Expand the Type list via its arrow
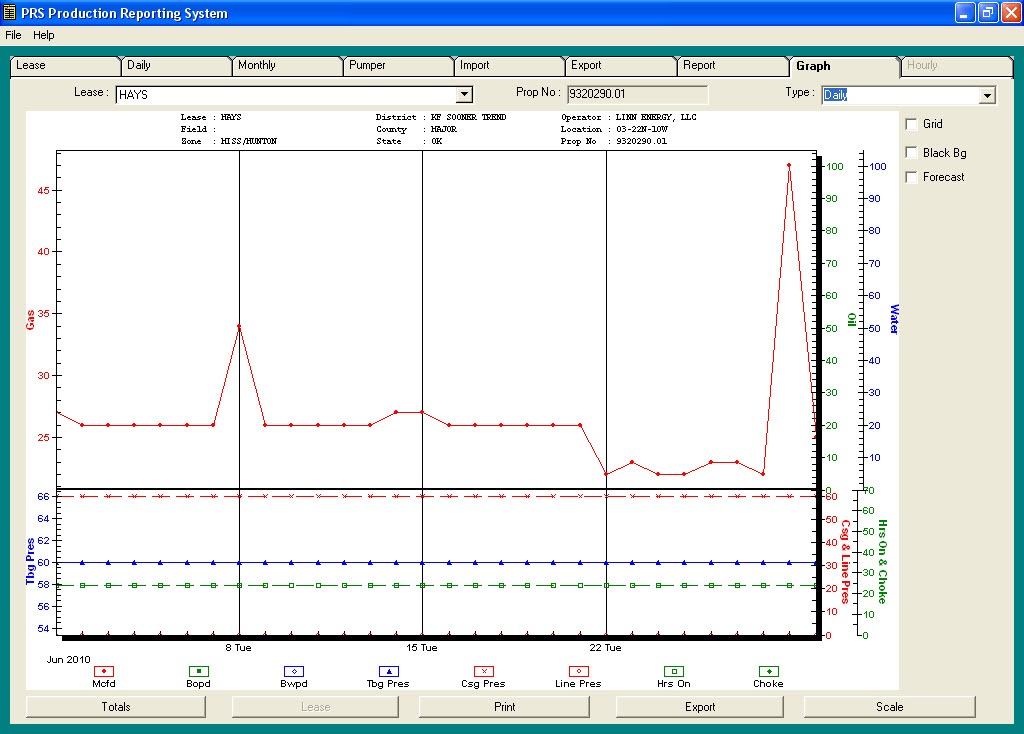This screenshot has width=1024, height=734. pyautogui.click(x=986, y=94)
